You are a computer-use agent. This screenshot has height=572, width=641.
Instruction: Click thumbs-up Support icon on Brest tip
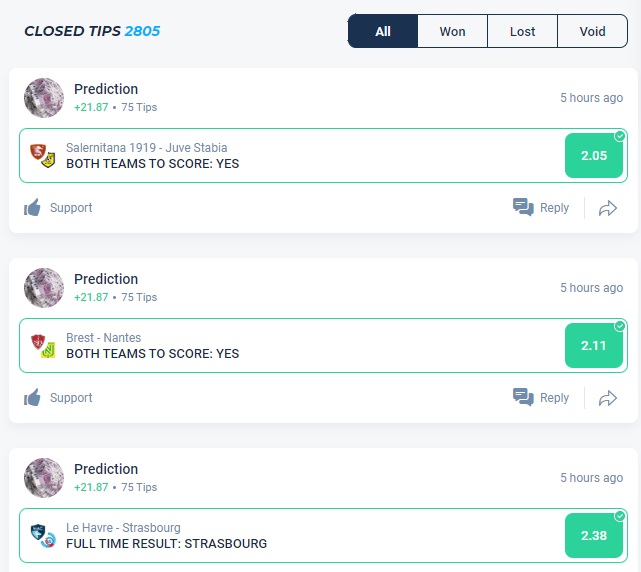click(x=33, y=398)
